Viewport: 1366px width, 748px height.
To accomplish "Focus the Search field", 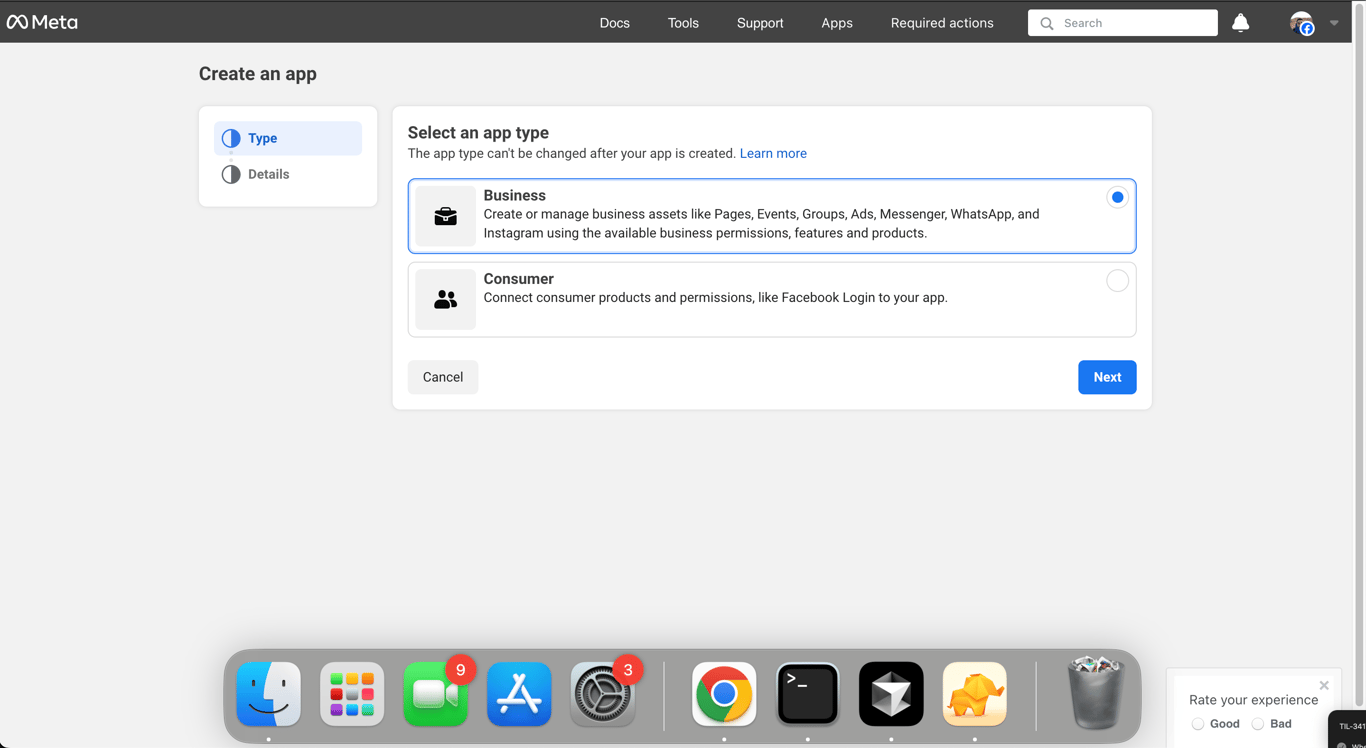I will point(1122,23).
